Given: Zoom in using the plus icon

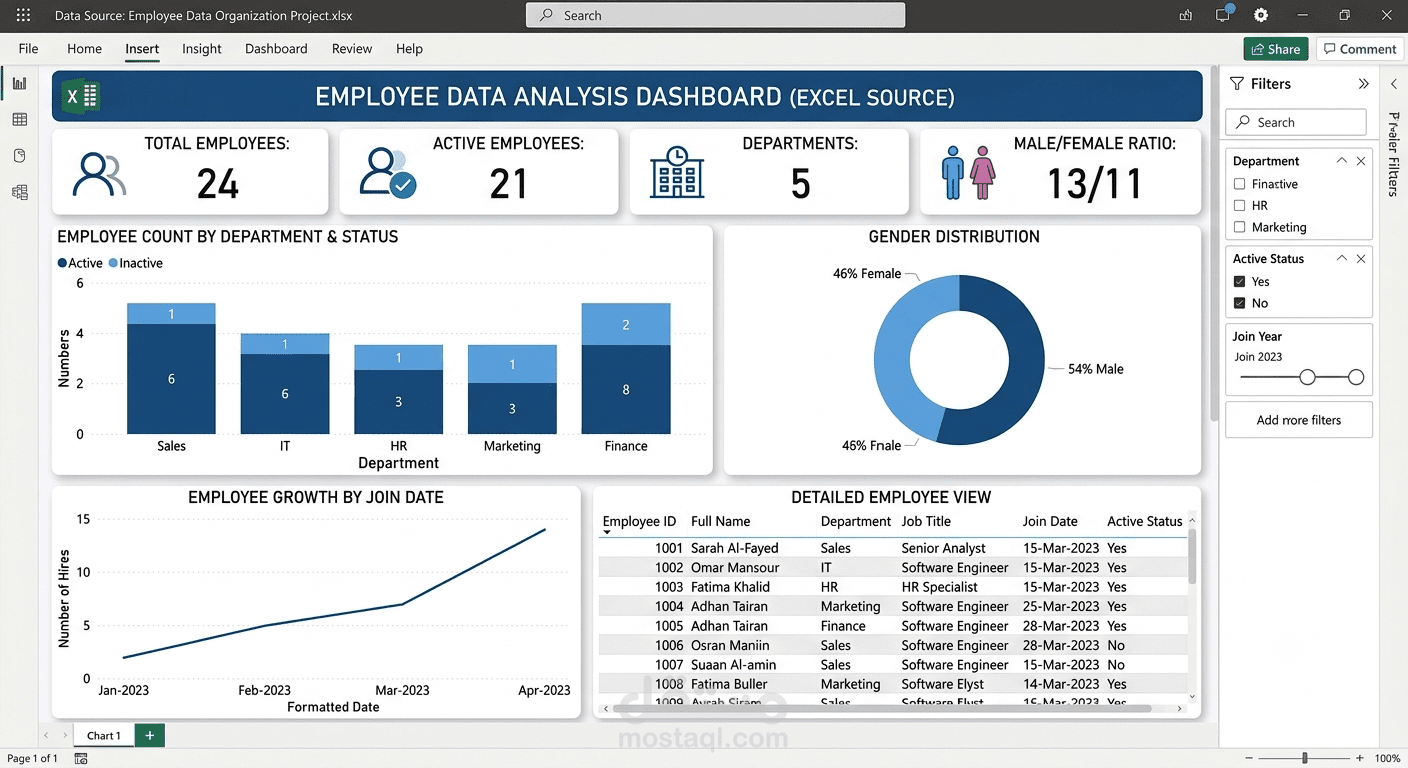Looking at the screenshot, I should [1361, 759].
